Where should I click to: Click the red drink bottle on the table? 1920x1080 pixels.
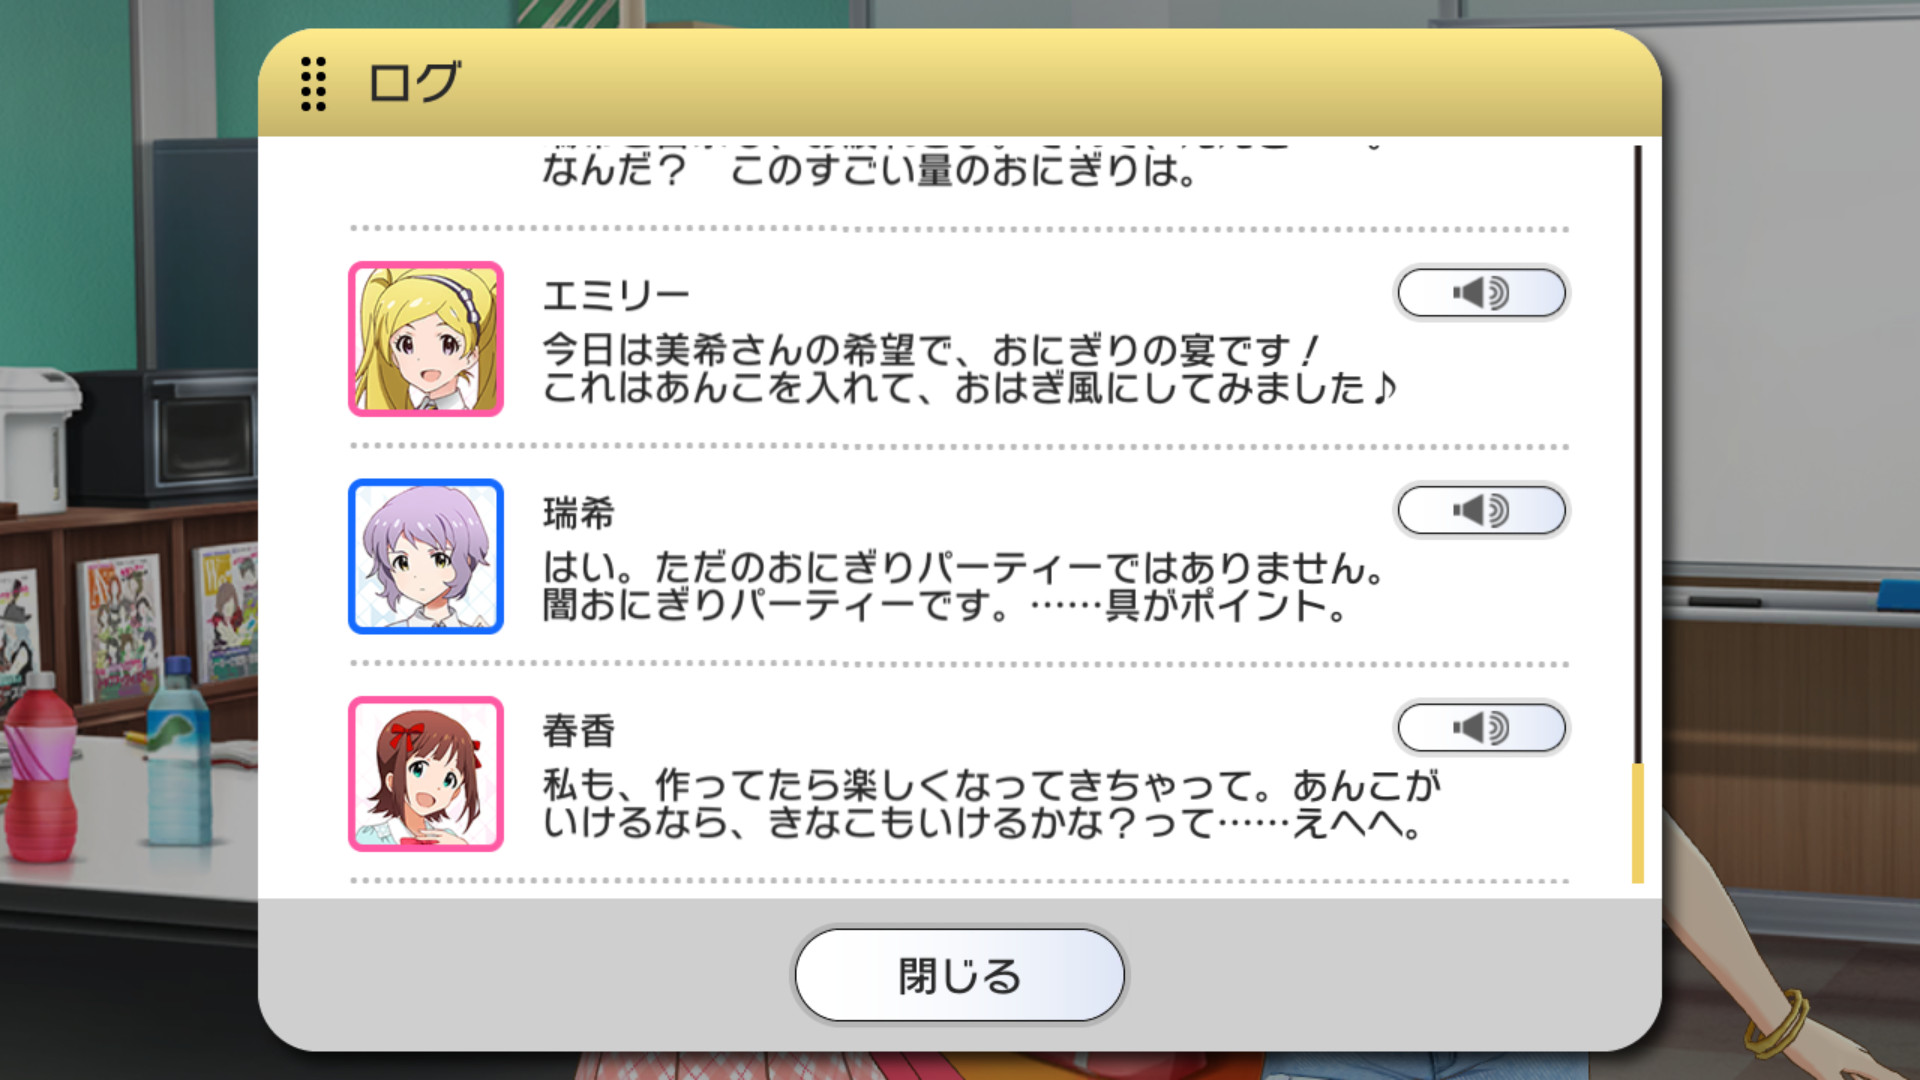pos(40,768)
